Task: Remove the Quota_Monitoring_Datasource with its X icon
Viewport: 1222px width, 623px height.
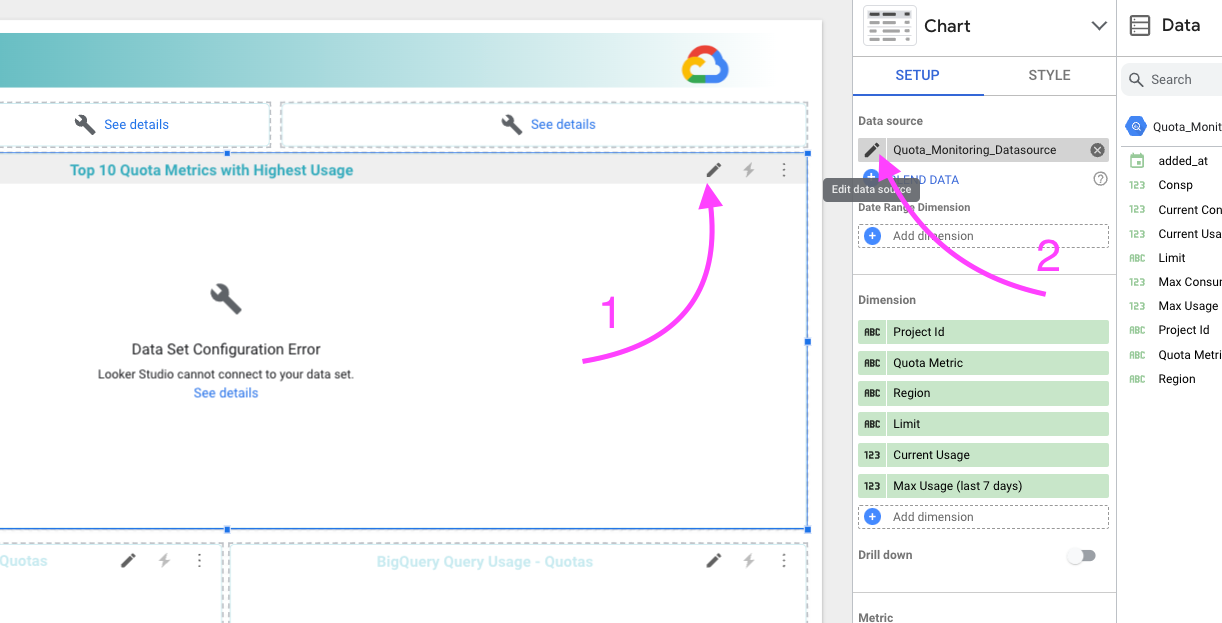Action: tap(1097, 150)
